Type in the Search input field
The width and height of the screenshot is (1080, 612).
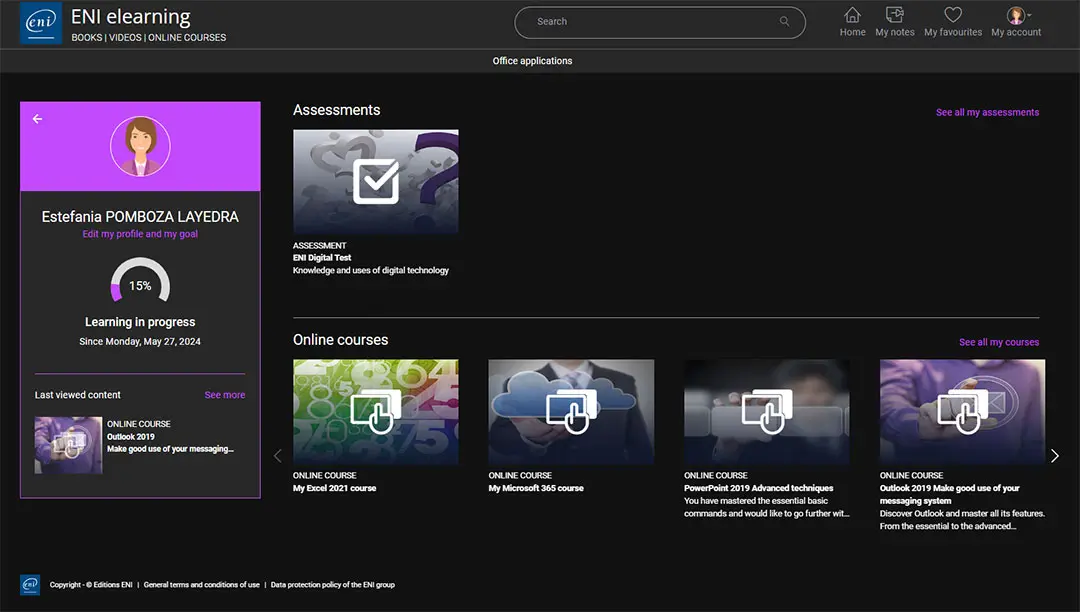[x=650, y=22]
